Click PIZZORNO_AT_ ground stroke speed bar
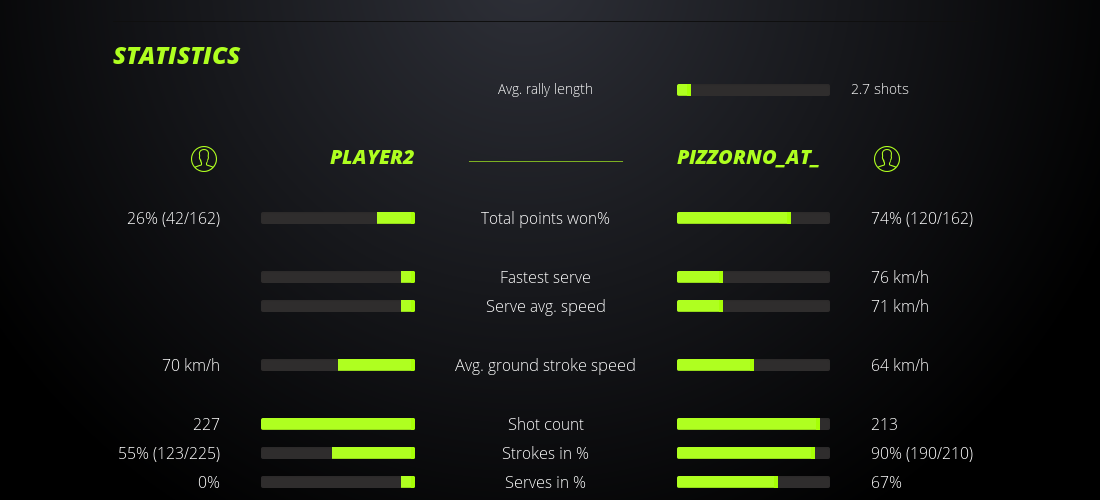Image resolution: width=1100 pixels, height=500 pixels. (x=753, y=365)
